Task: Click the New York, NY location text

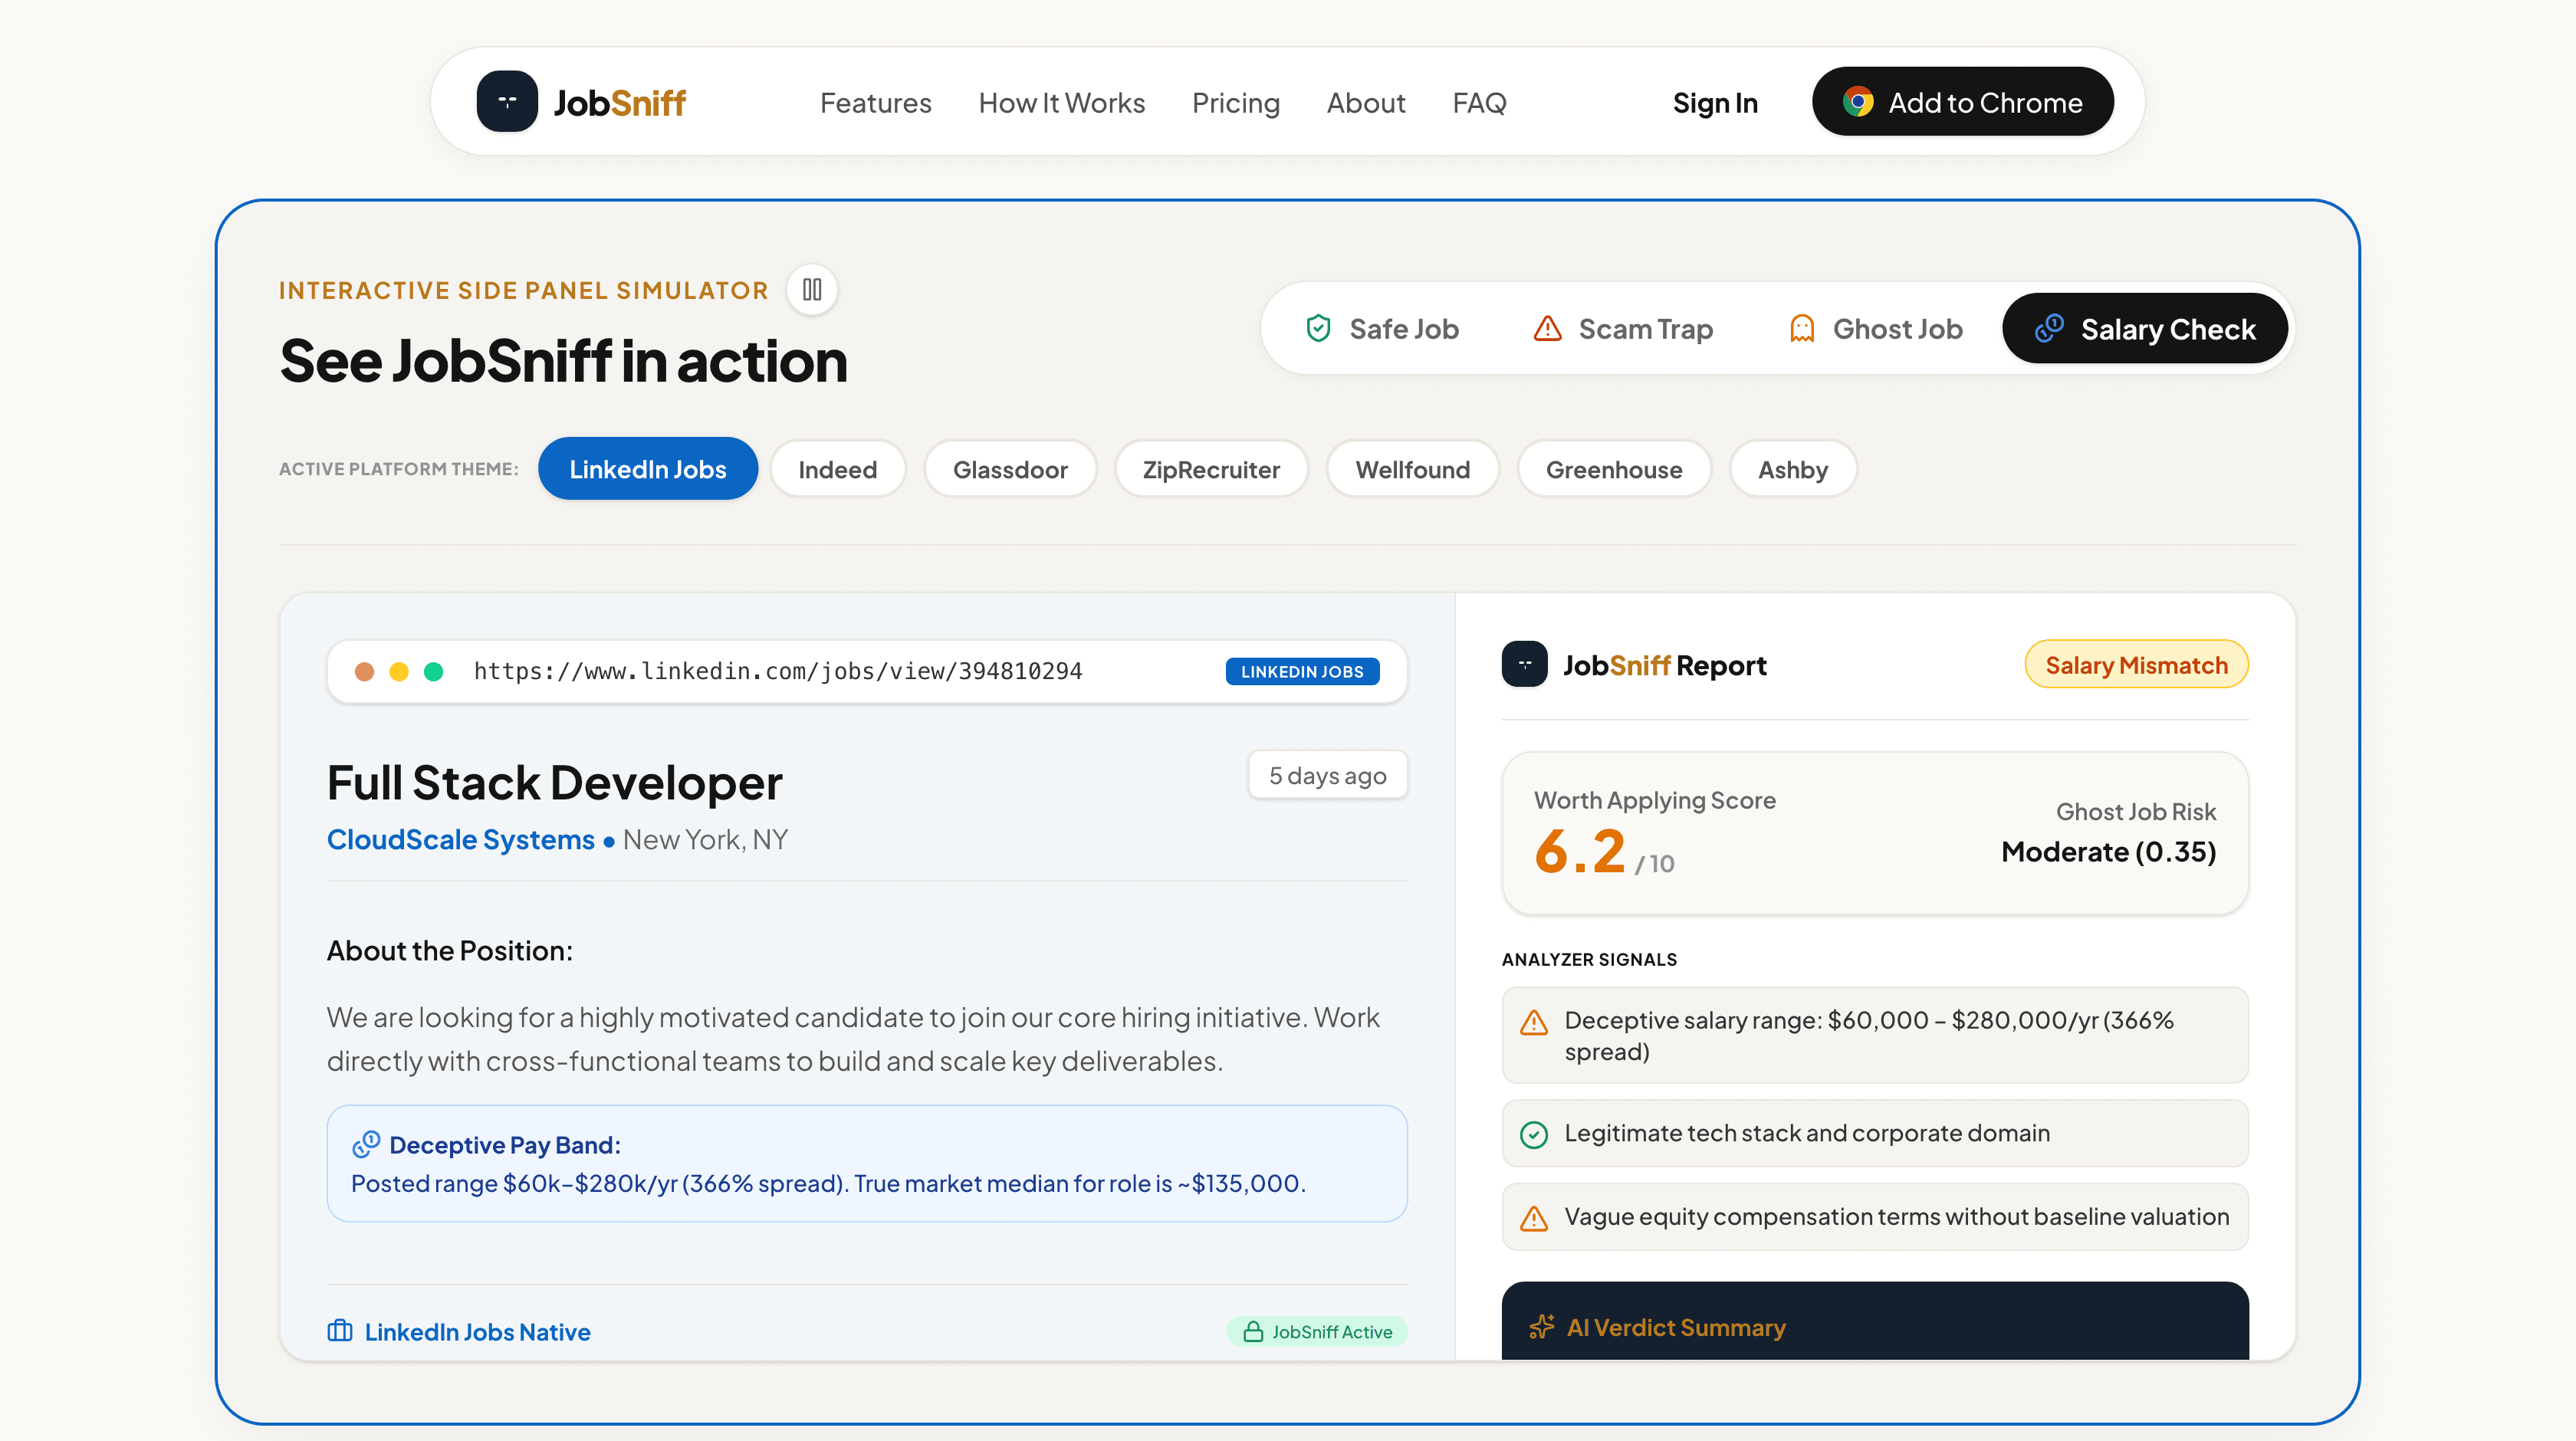Action: click(x=705, y=839)
